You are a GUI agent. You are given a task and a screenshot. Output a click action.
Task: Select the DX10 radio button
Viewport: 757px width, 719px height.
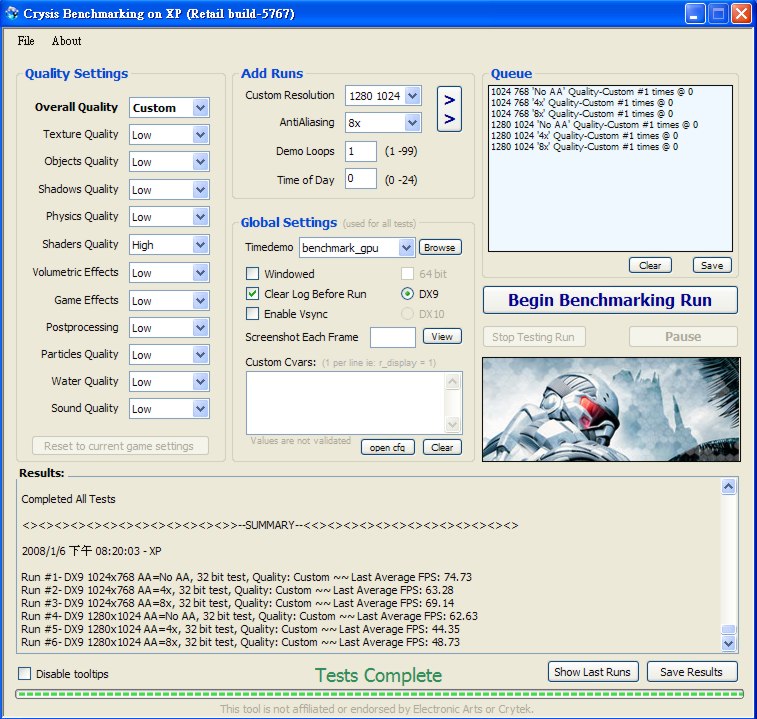(407, 314)
